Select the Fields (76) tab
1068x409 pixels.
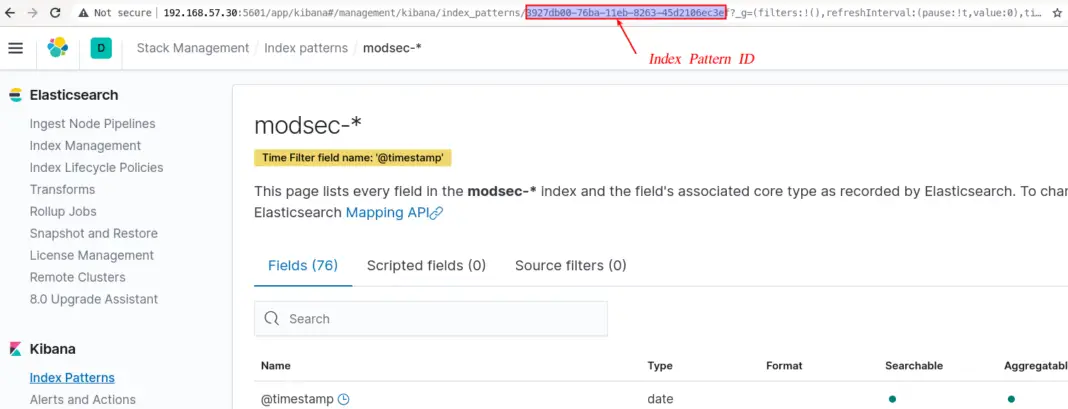click(303, 265)
